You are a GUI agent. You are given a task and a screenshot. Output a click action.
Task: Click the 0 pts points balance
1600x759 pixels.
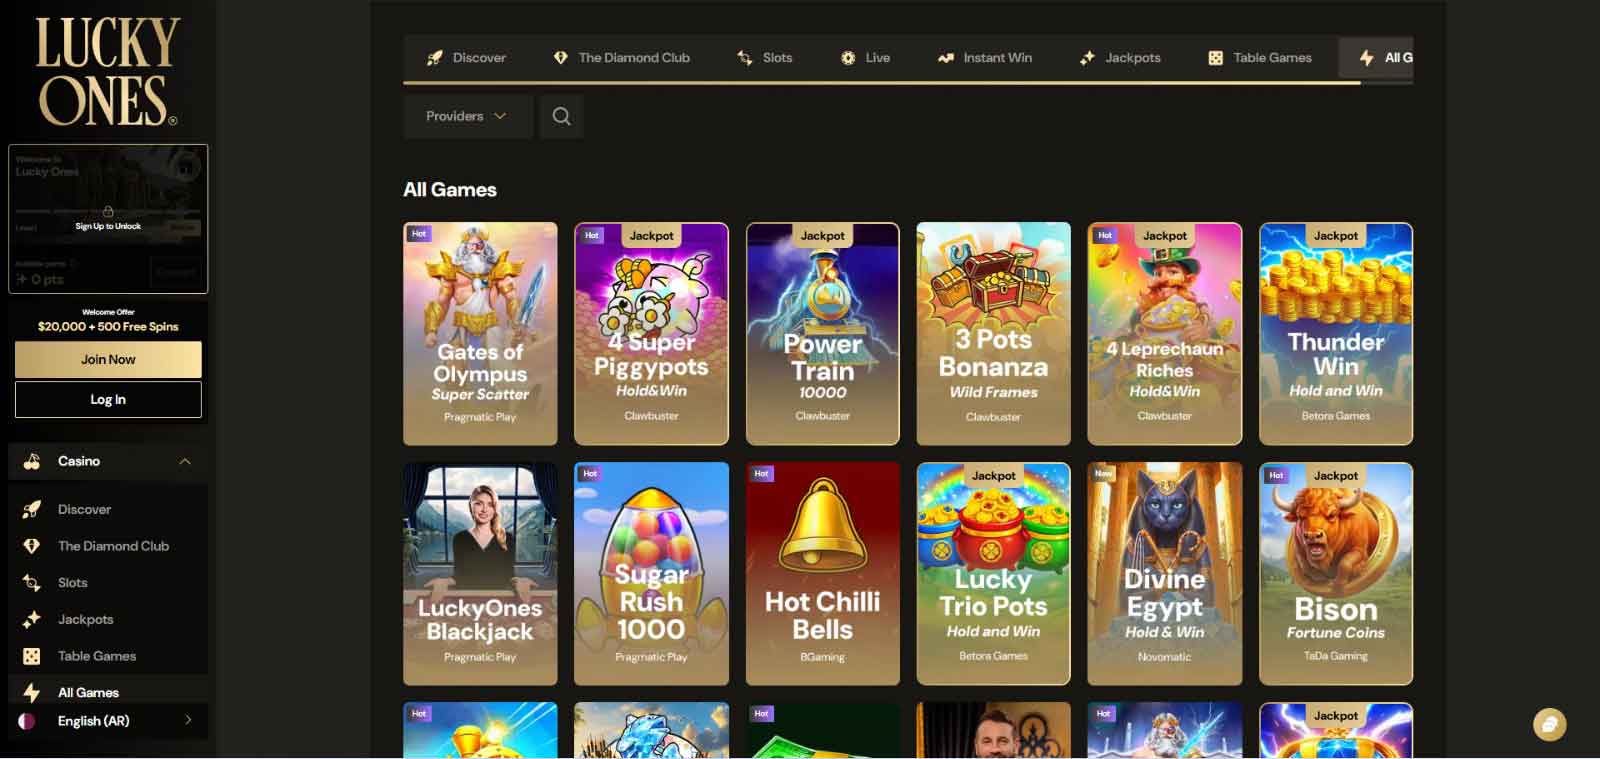[40, 279]
